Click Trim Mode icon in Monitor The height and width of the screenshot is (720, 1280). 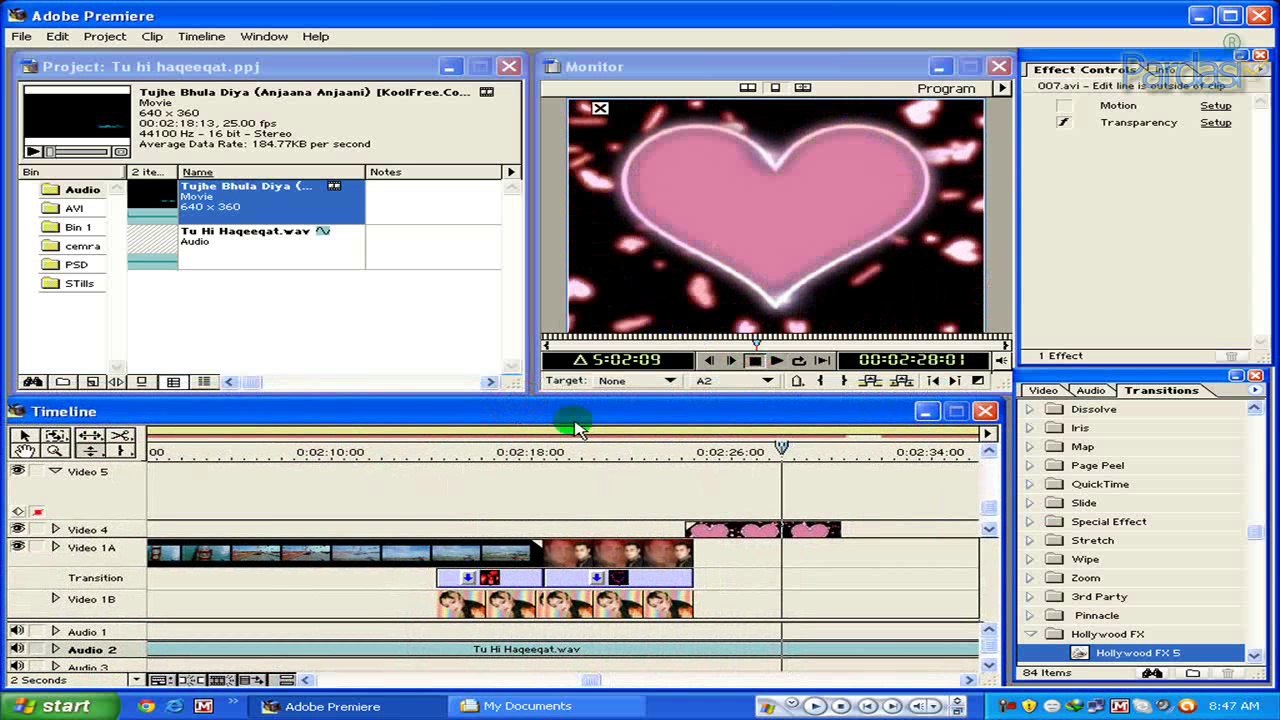pyautogui.click(x=802, y=88)
